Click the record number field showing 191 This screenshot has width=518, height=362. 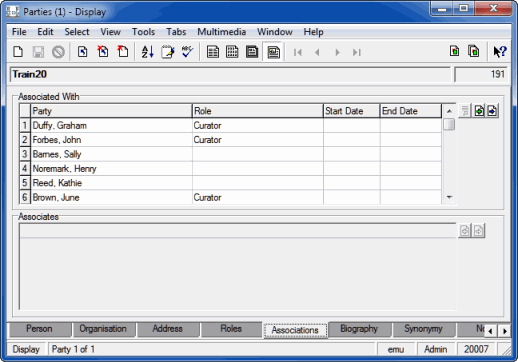tap(481, 74)
